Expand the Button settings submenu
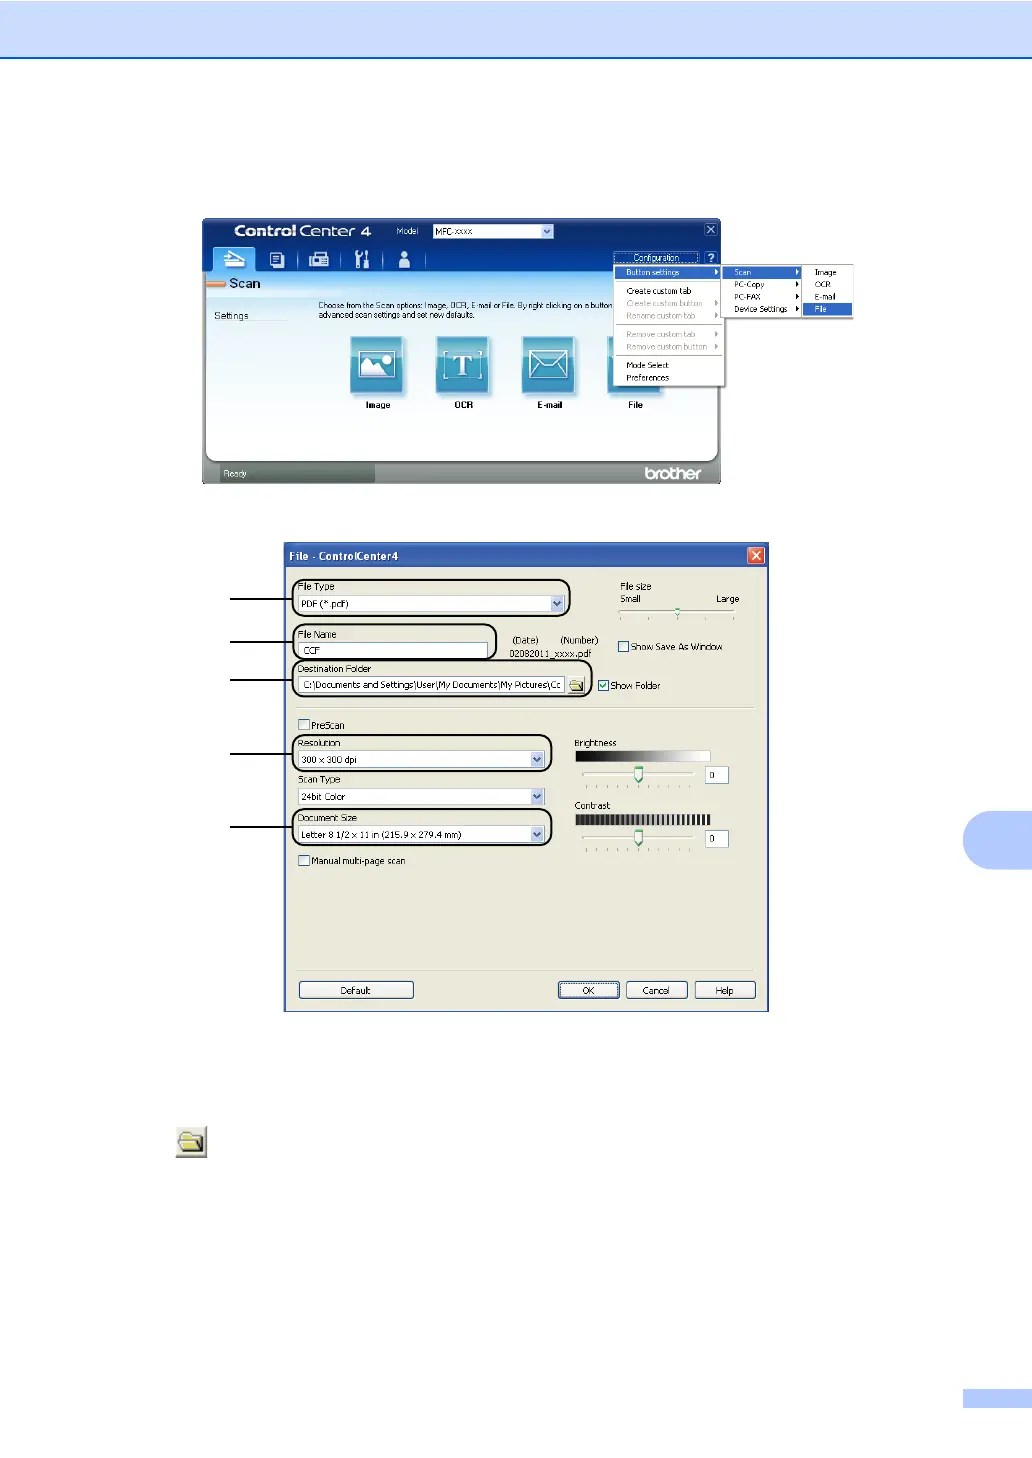The height and width of the screenshot is (1458, 1032). click(668, 272)
